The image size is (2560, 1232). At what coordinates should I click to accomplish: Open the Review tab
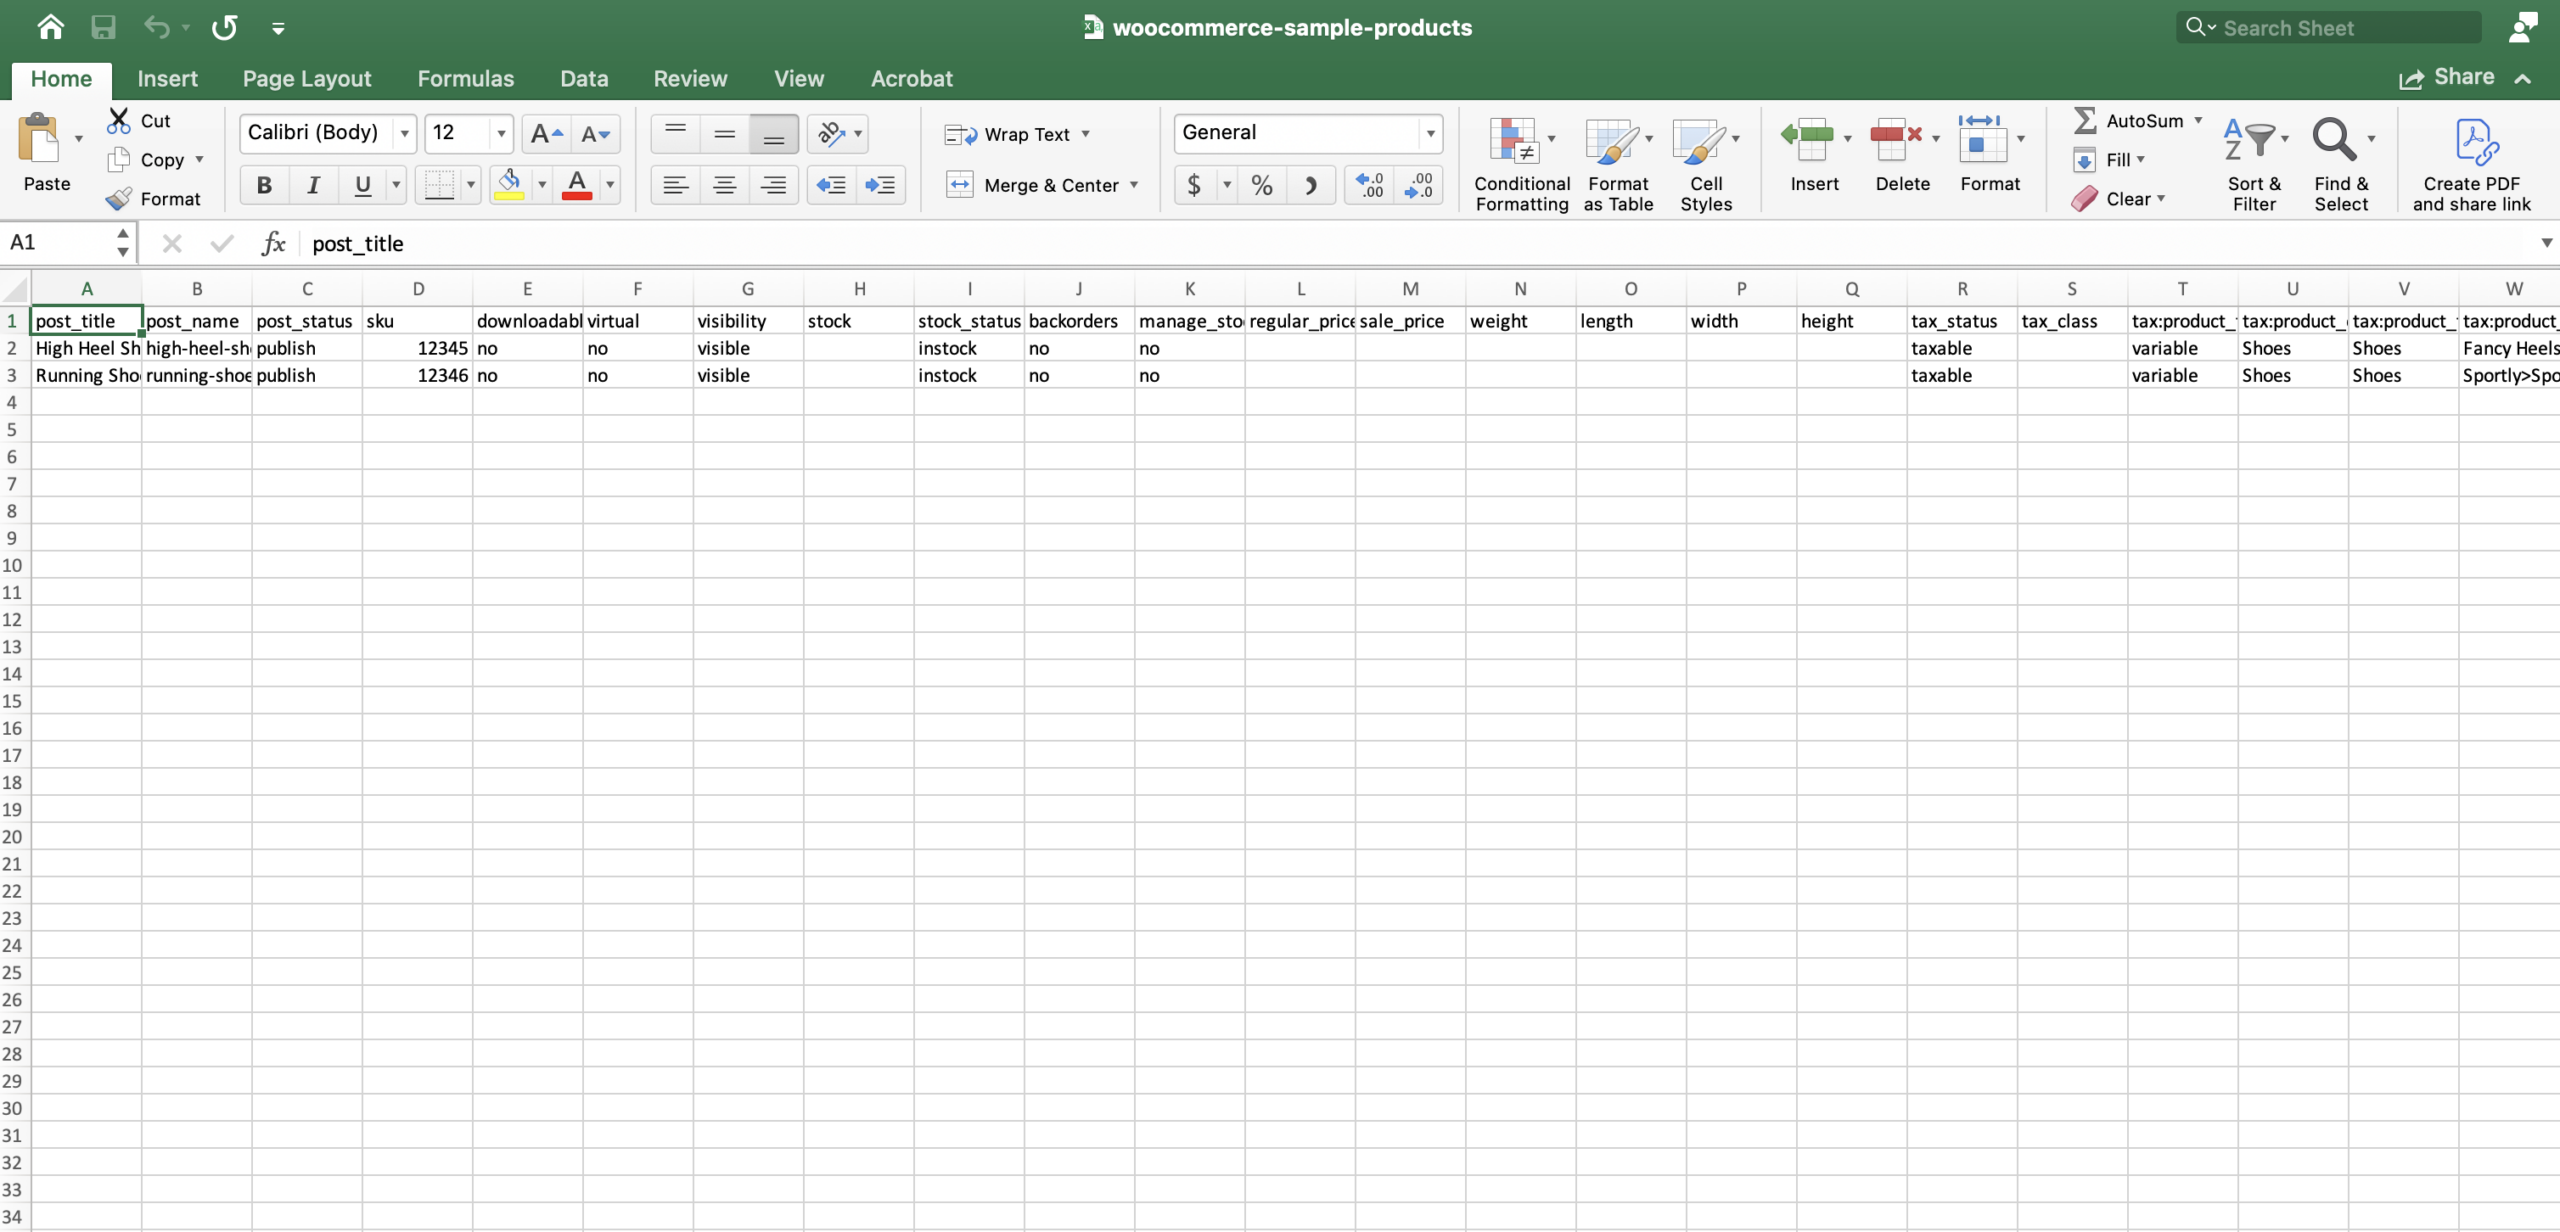pyautogui.click(x=689, y=78)
